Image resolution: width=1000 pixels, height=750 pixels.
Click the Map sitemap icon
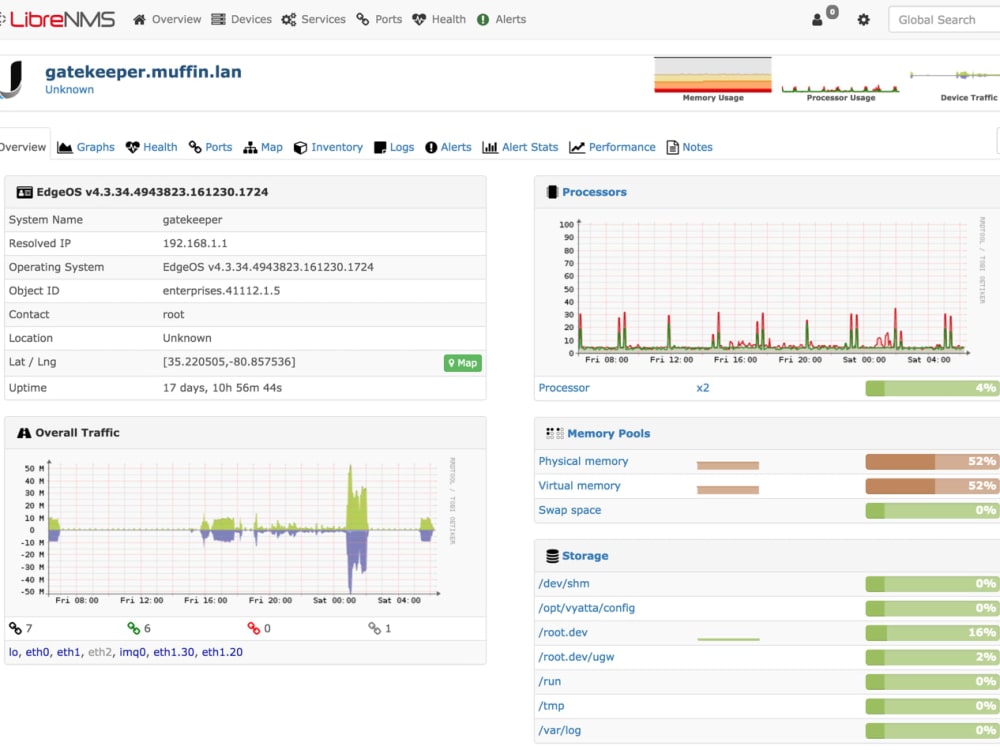point(250,148)
